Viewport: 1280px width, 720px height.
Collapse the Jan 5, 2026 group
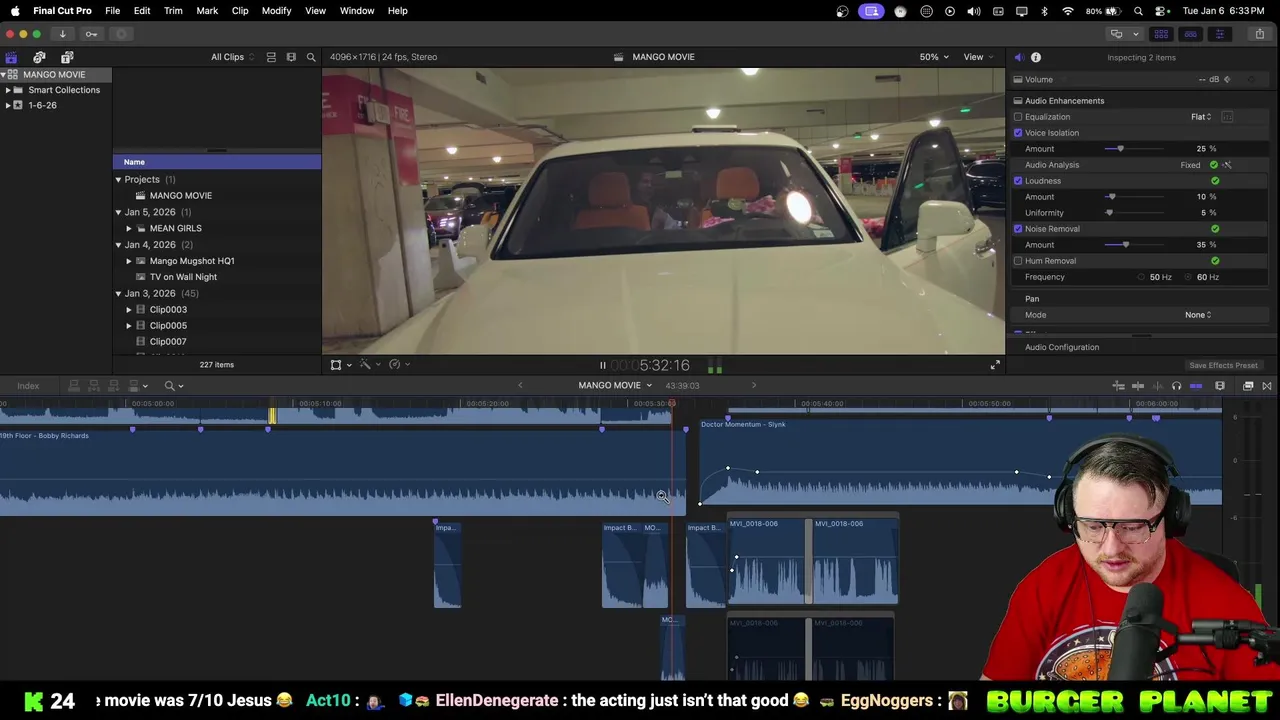coord(118,212)
